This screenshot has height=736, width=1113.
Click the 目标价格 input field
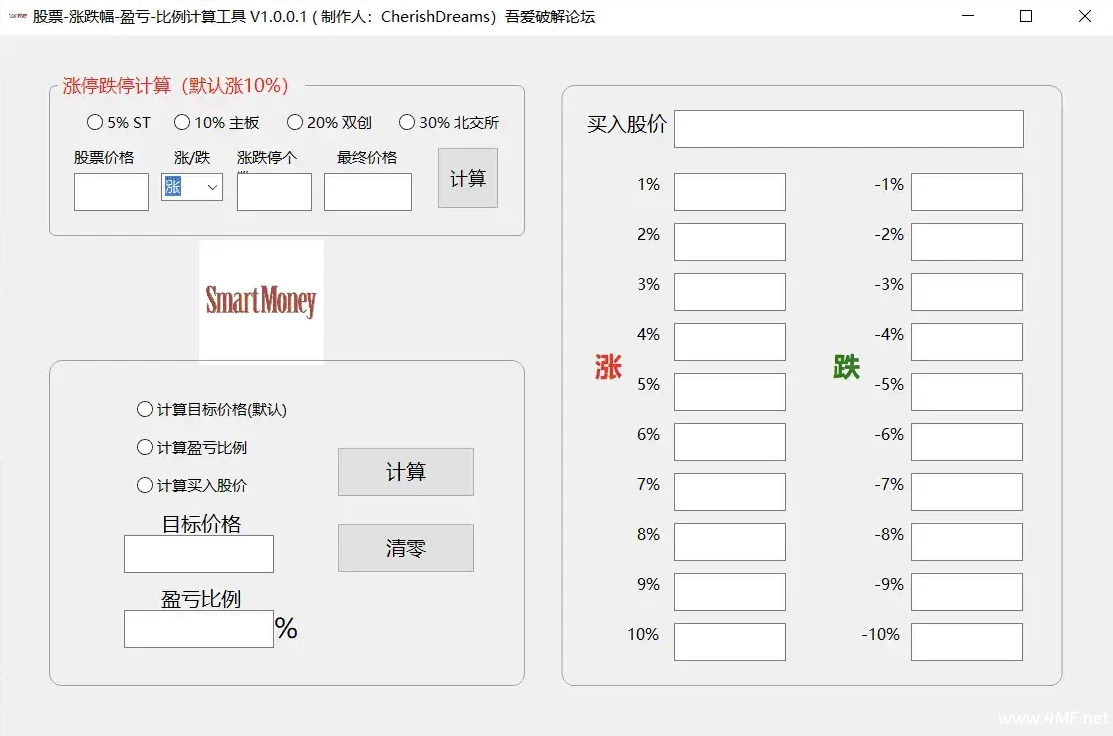click(x=198, y=553)
